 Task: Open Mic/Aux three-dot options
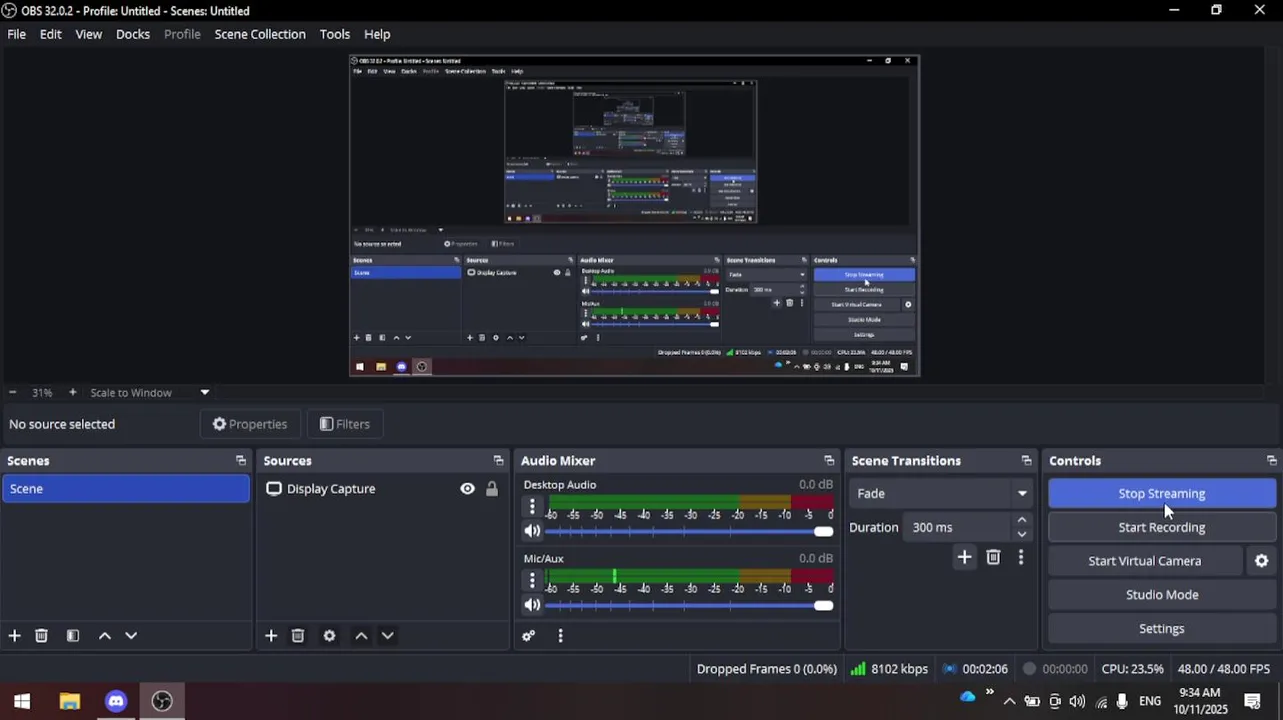coord(532,580)
